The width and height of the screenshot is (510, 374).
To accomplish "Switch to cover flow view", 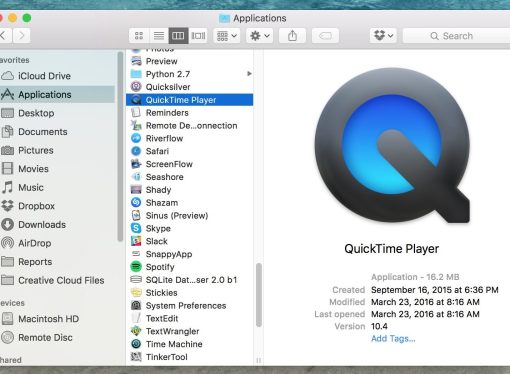I will [x=198, y=36].
